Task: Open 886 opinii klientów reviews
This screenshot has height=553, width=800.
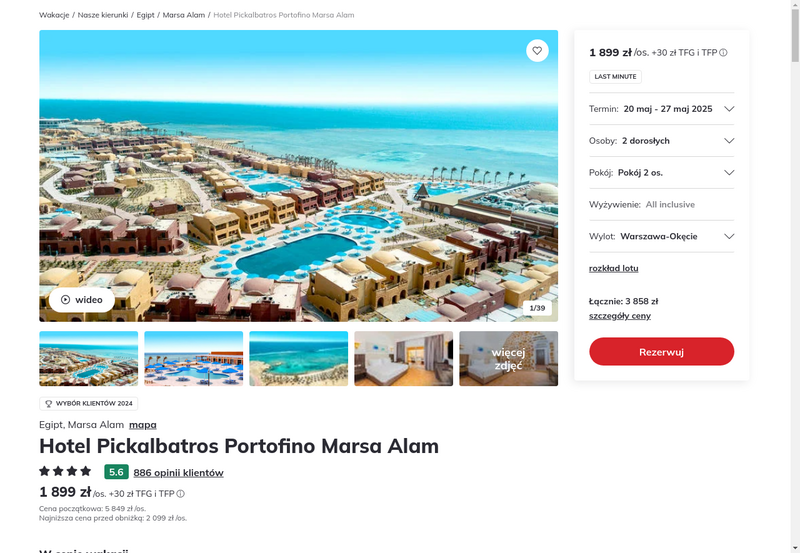Action: (178, 473)
